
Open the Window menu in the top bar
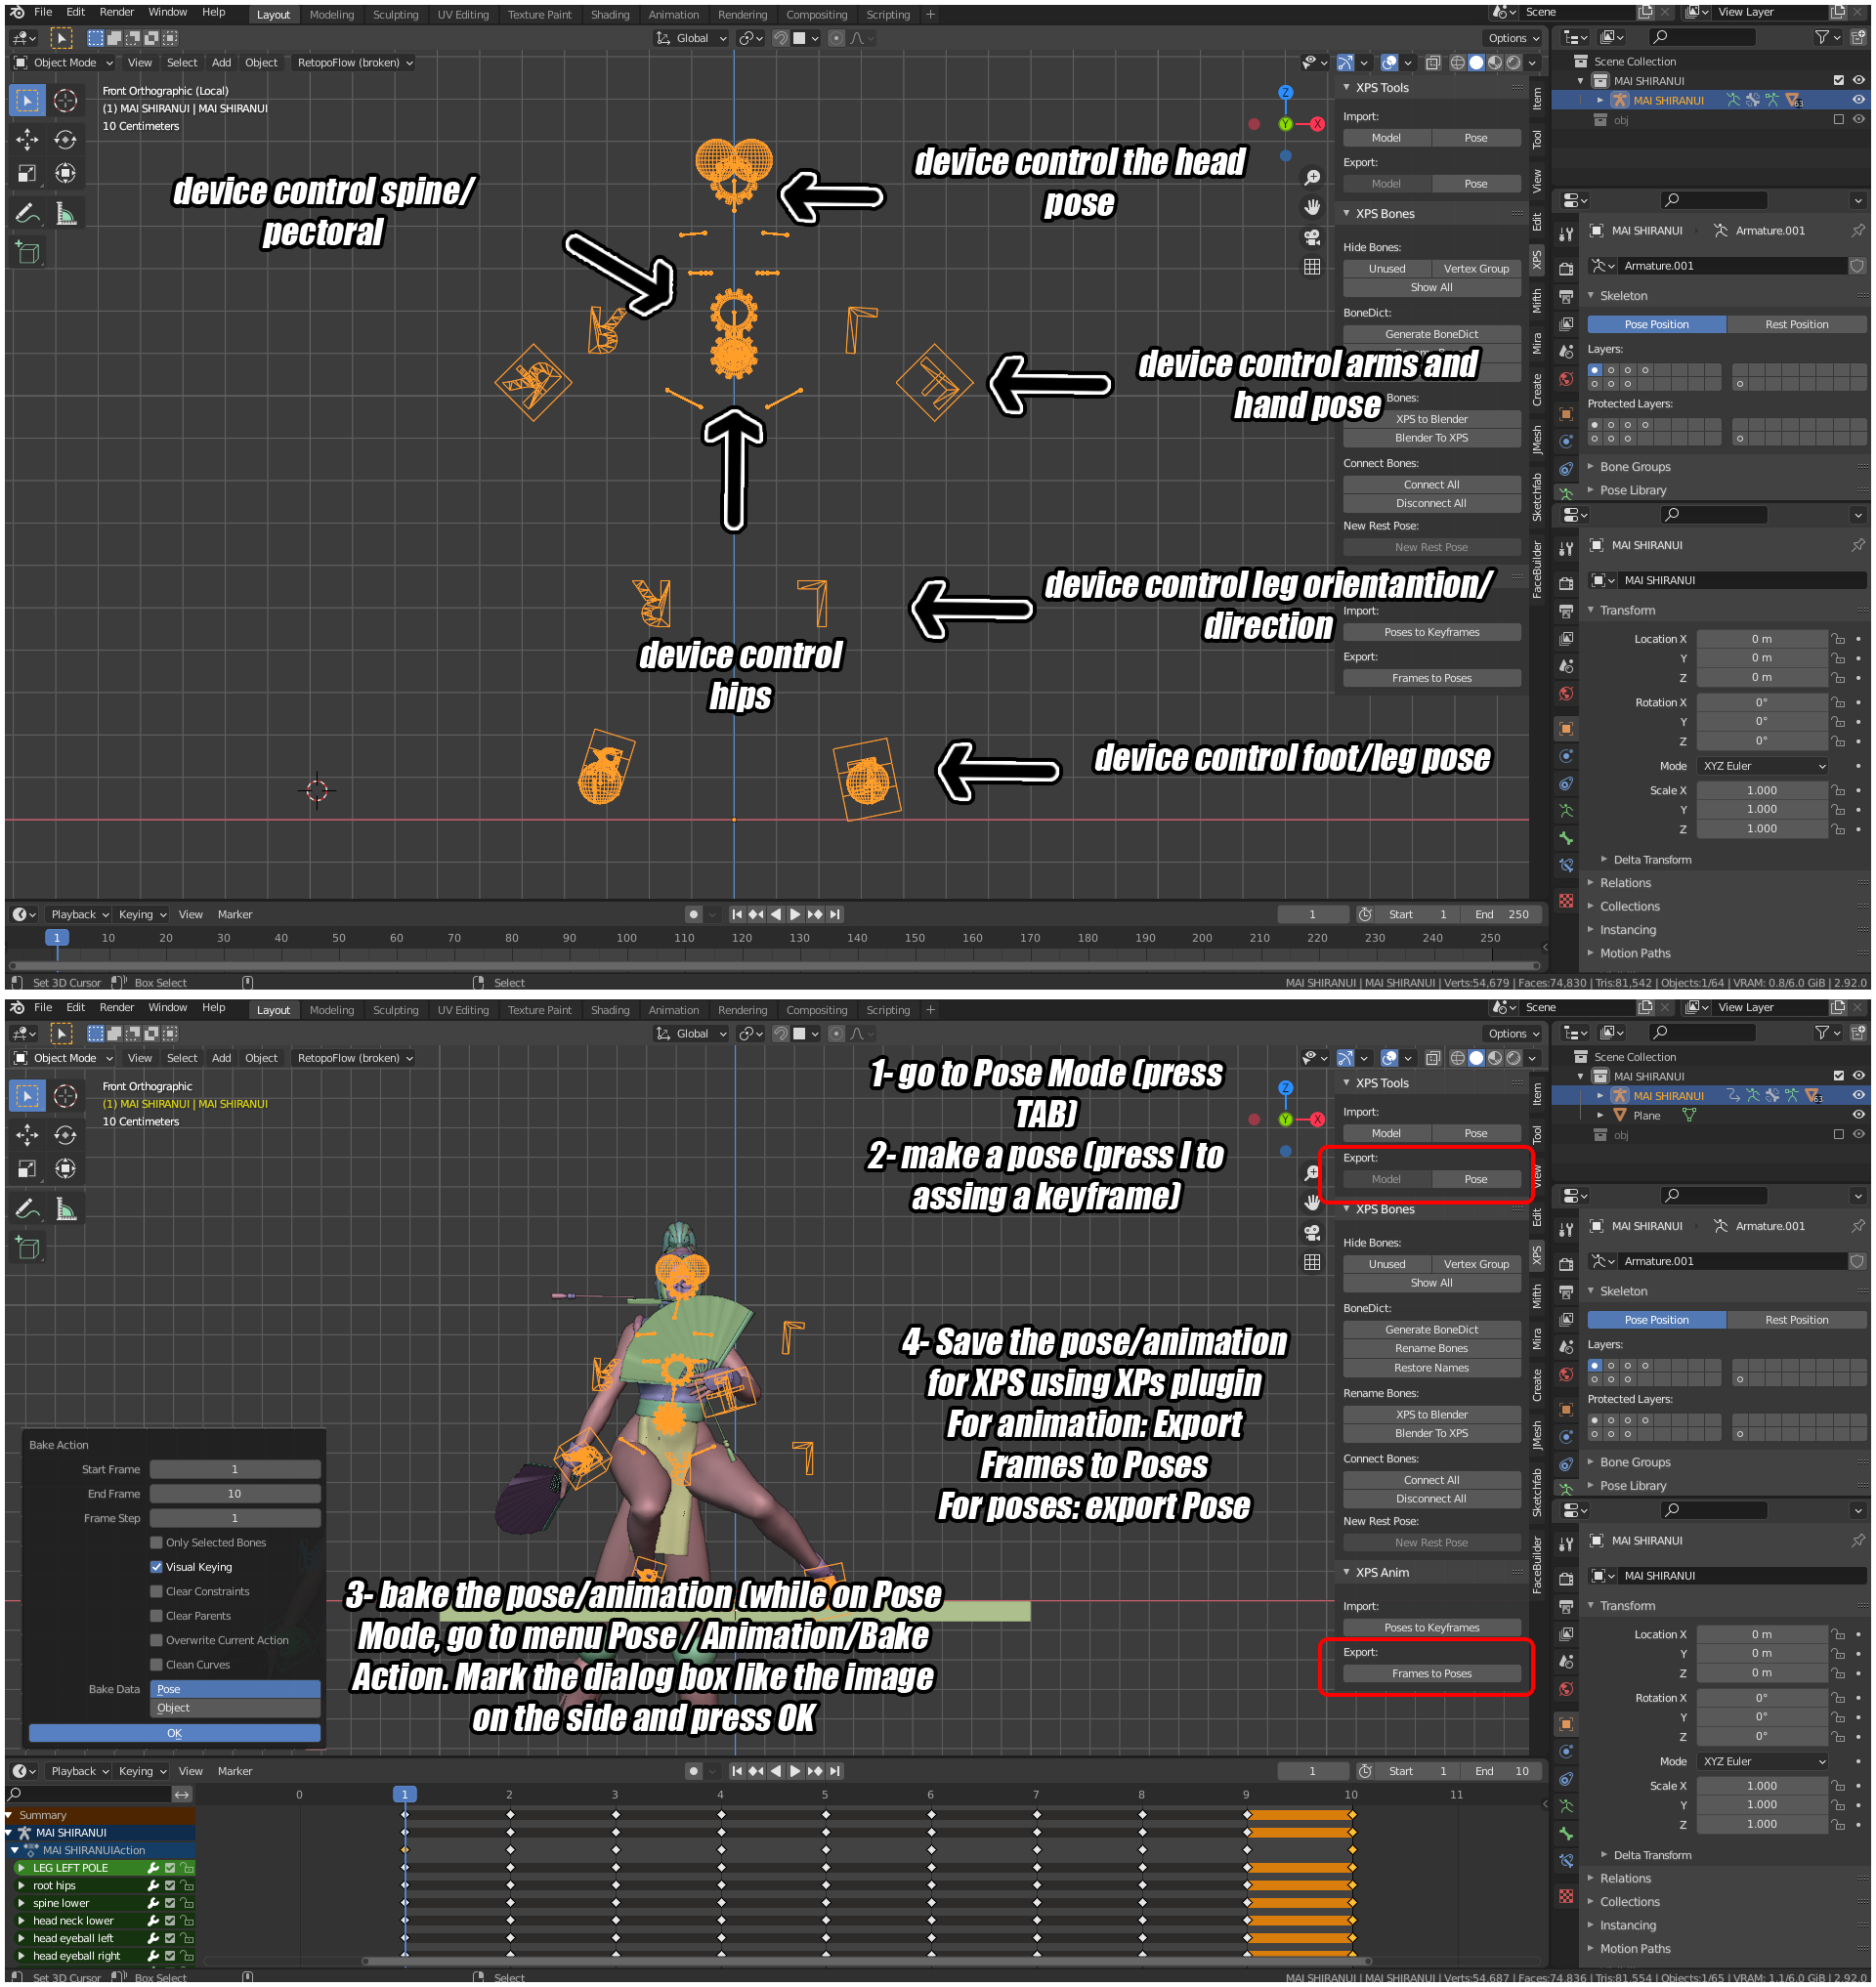[x=168, y=12]
